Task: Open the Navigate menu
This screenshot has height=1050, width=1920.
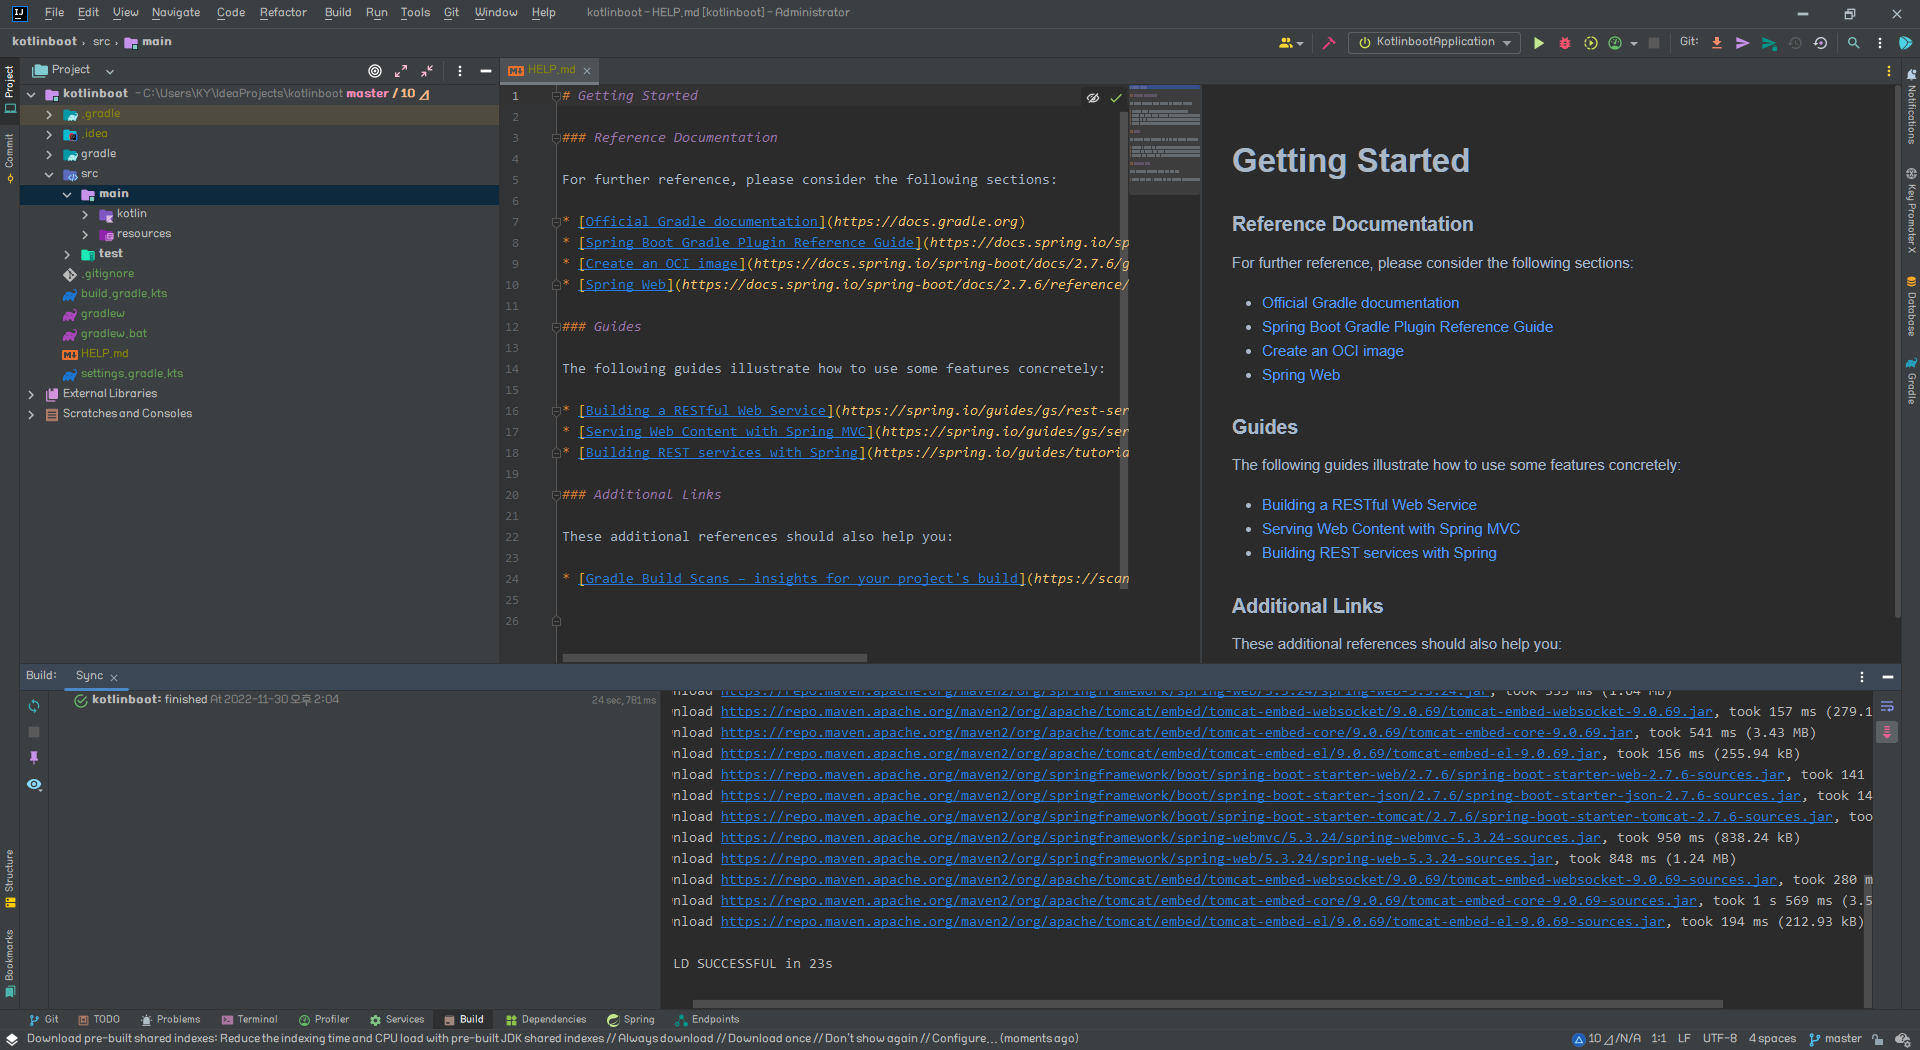Action: pos(176,12)
